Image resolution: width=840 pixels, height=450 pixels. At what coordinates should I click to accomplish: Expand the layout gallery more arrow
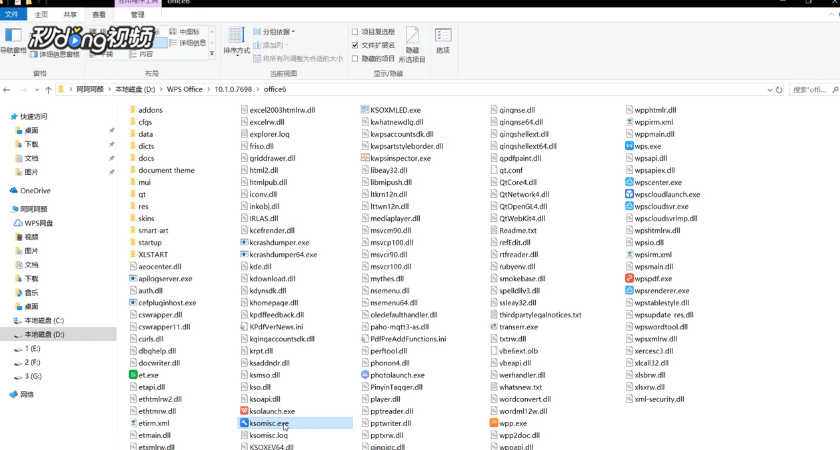tap(212, 53)
